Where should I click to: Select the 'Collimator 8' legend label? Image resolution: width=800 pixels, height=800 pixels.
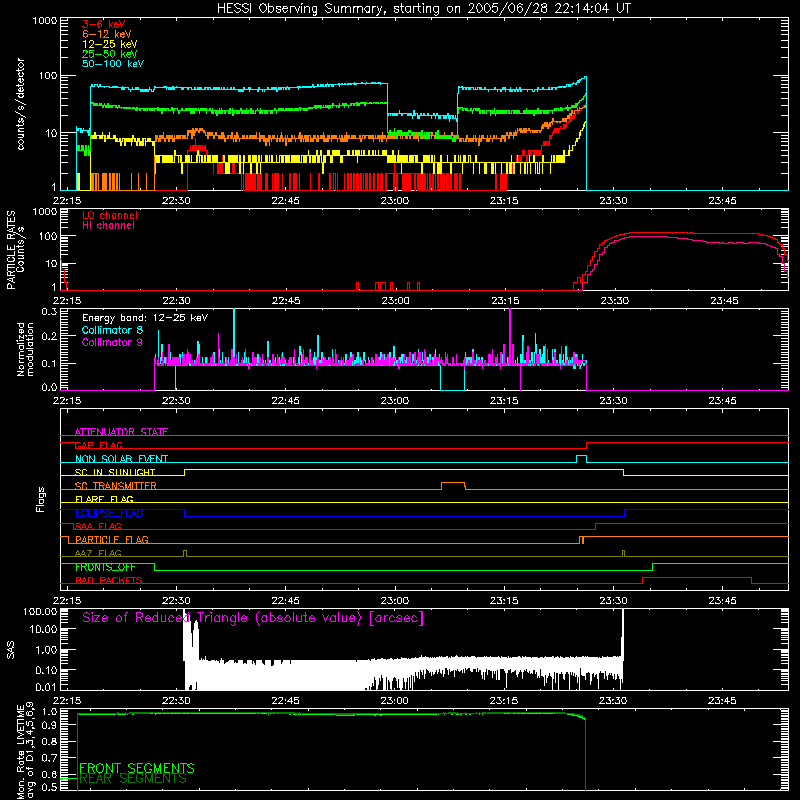[112, 330]
